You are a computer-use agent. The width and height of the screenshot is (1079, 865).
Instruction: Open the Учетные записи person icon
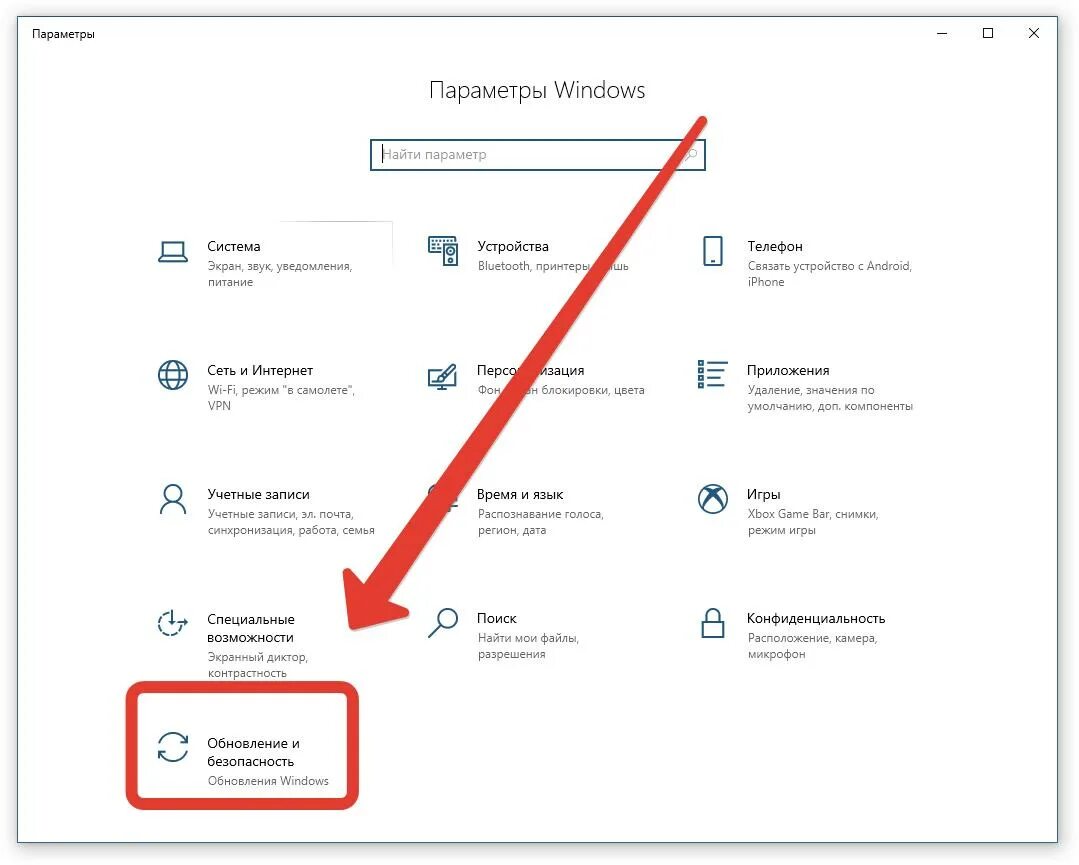pos(173,499)
